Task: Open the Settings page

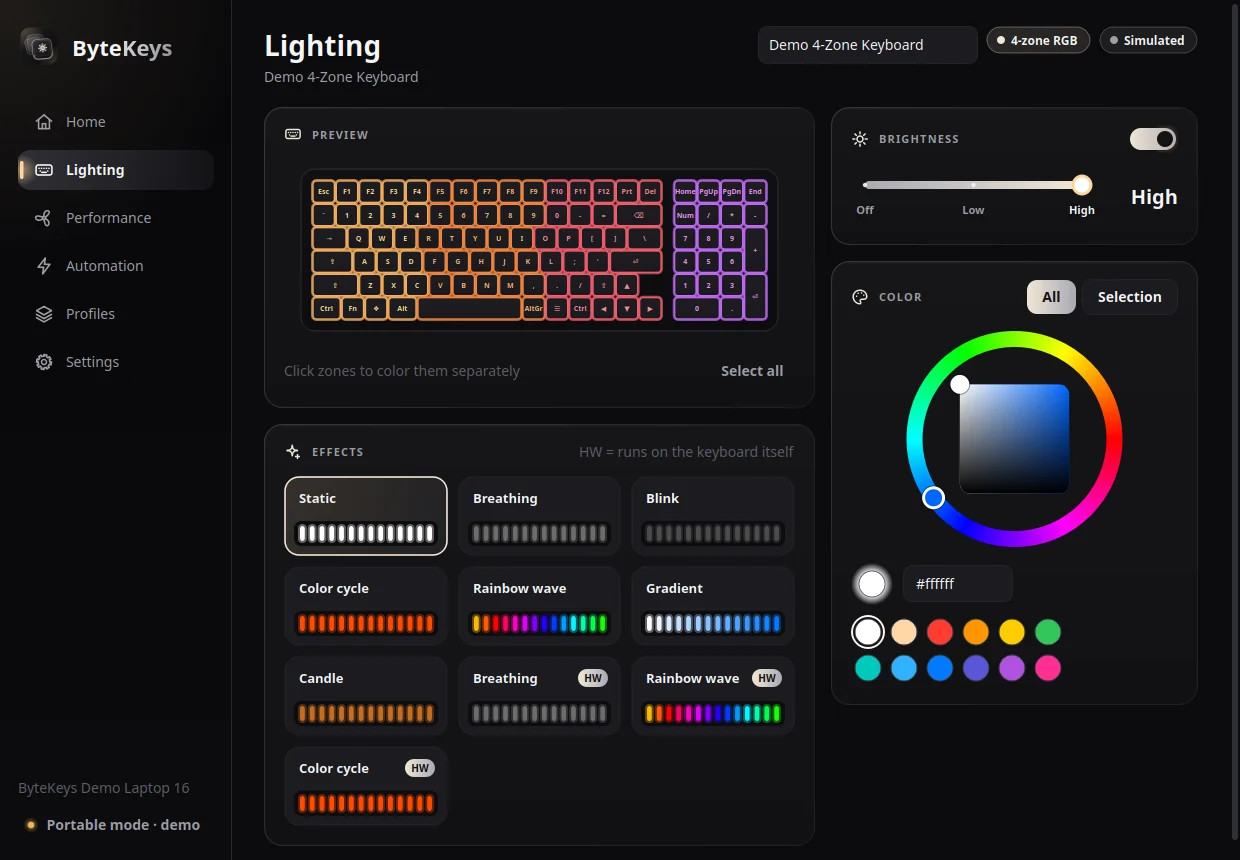Action: [x=115, y=362]
